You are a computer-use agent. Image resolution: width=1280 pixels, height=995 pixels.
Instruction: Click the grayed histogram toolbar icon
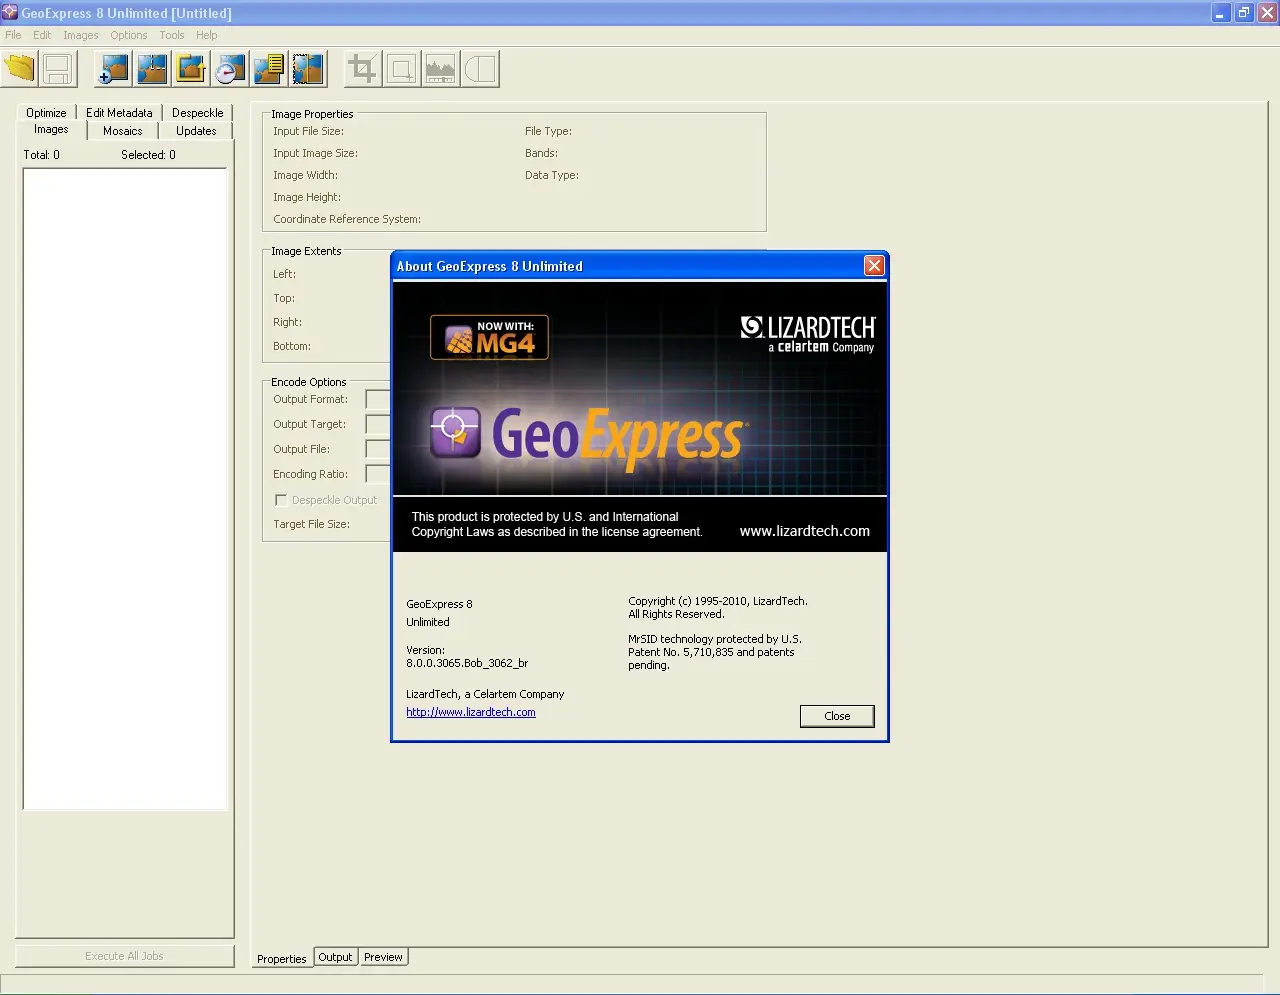tap(441, 69)
